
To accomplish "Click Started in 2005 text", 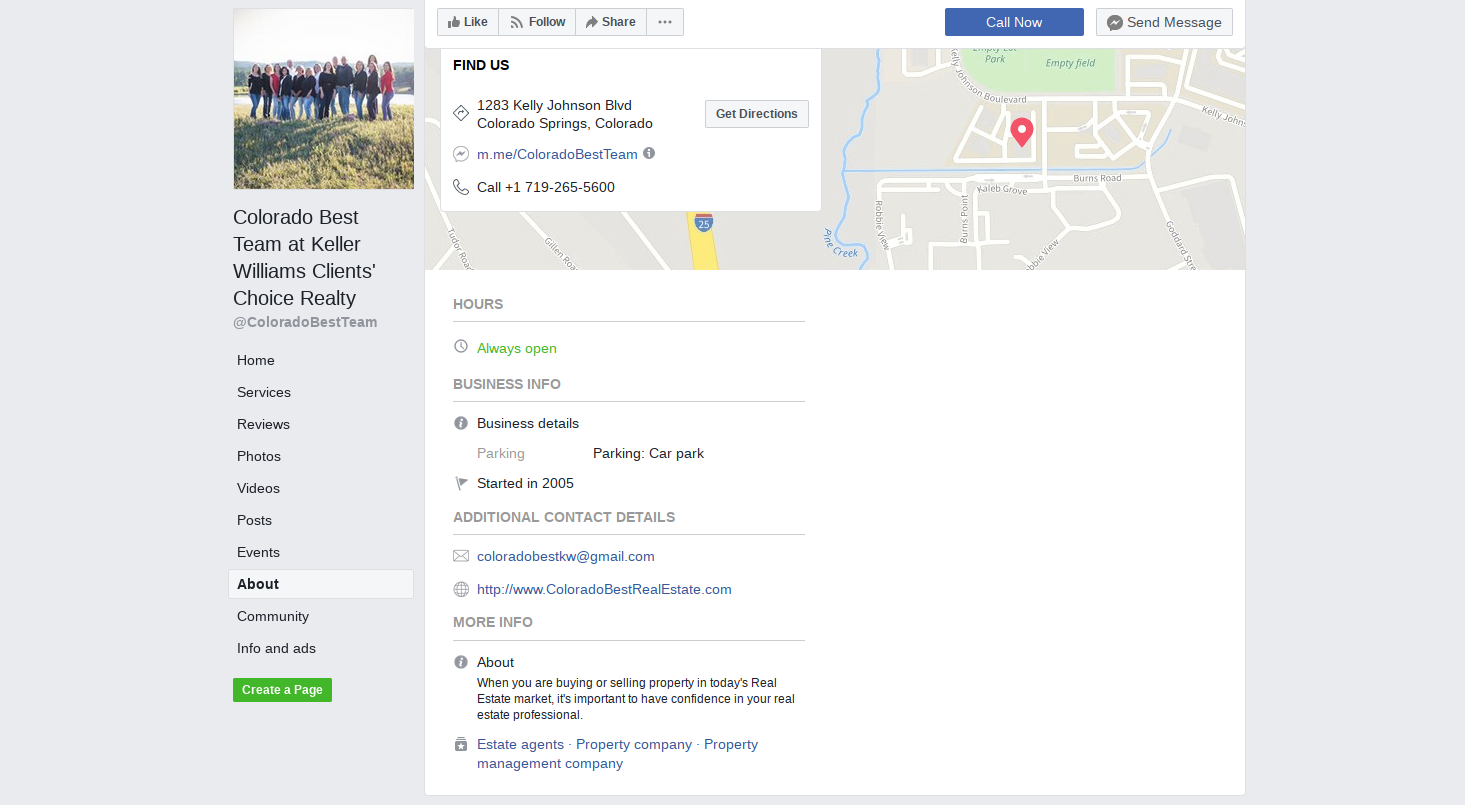I will tap(525, 483).
